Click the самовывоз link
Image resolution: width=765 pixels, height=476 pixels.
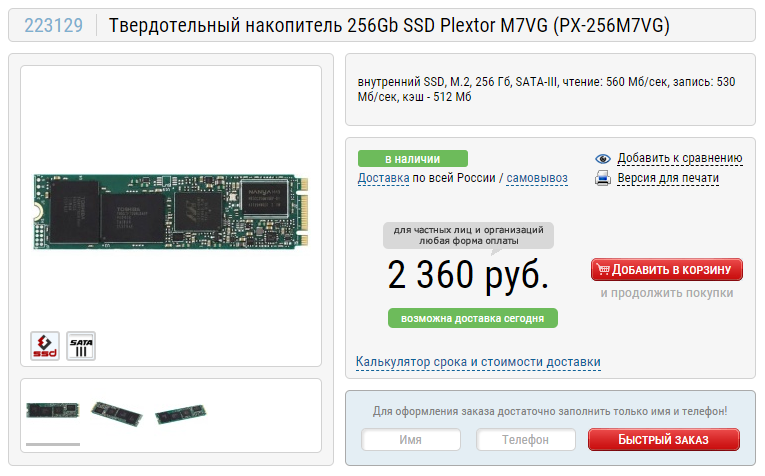click(537, 178)
